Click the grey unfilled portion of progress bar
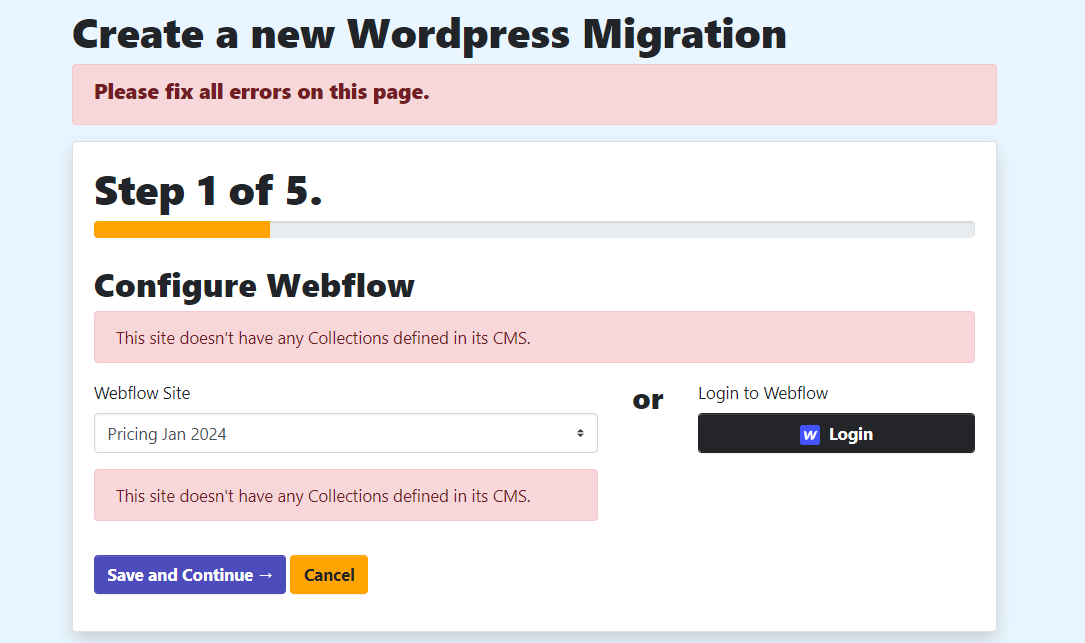The height and width of the screenshot is (643, 1085). (x=620, y=230)
